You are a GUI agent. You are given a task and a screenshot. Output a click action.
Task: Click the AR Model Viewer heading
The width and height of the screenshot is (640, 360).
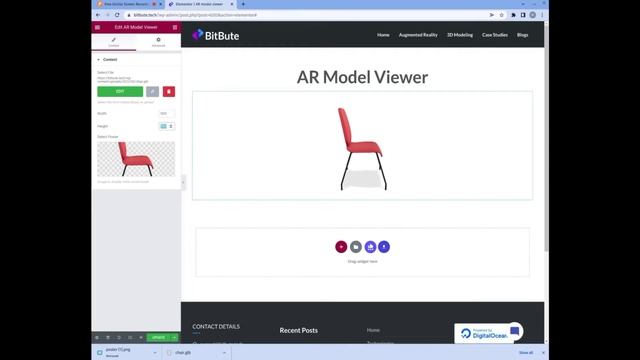coord(362,77)
